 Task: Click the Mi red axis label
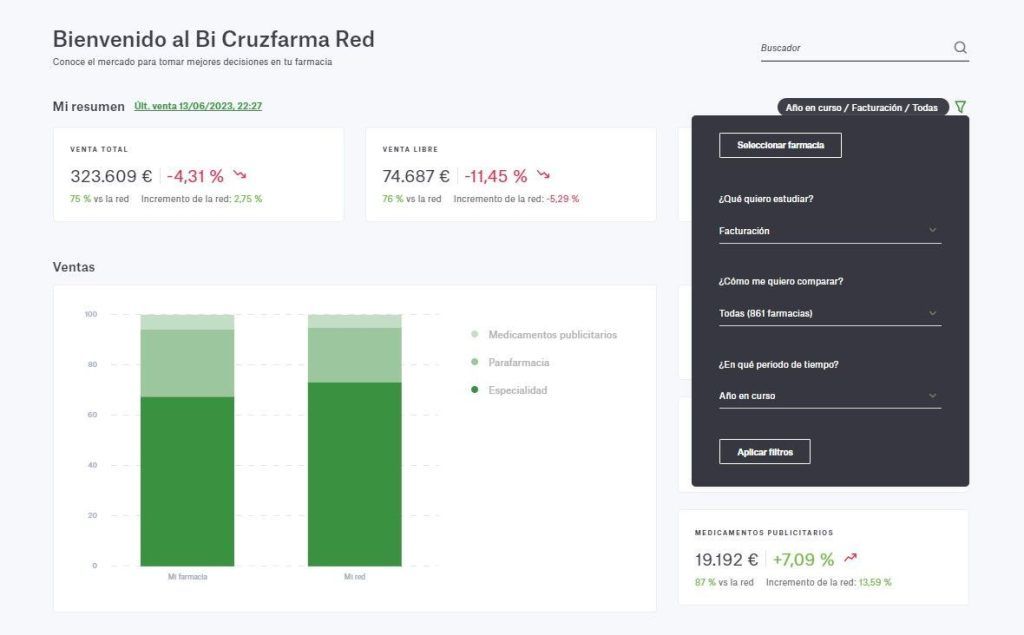point(355,577)
